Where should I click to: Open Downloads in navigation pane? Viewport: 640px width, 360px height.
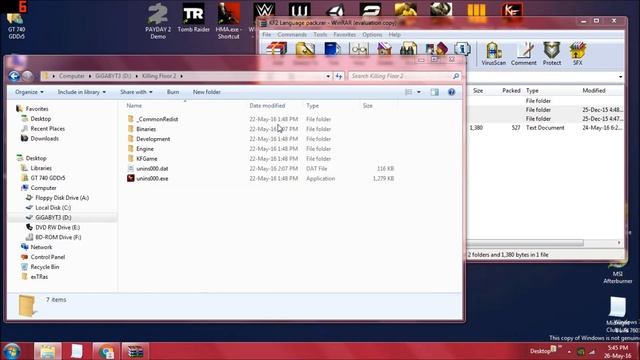[x=44, y=139]
